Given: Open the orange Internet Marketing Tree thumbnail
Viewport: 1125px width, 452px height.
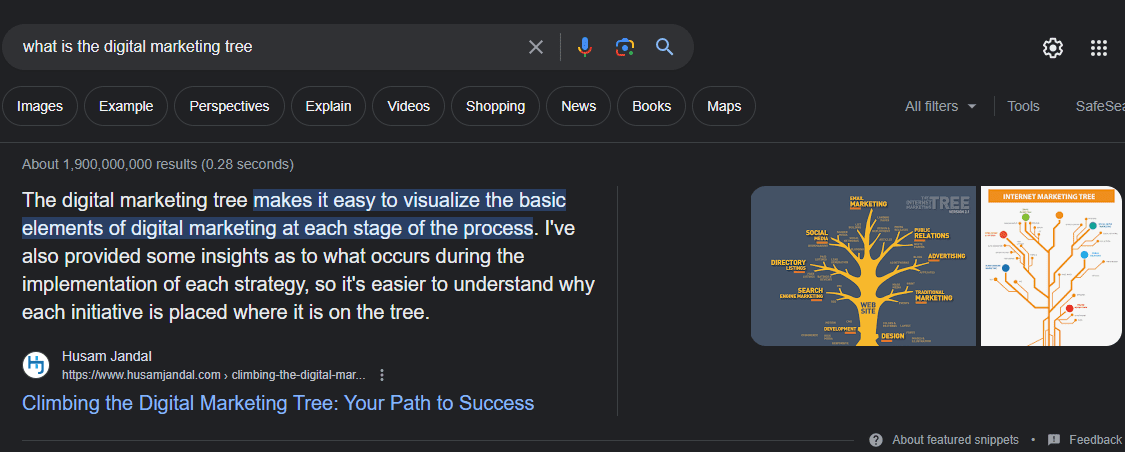Looking at the screenshot, I should coord(1051,266).
